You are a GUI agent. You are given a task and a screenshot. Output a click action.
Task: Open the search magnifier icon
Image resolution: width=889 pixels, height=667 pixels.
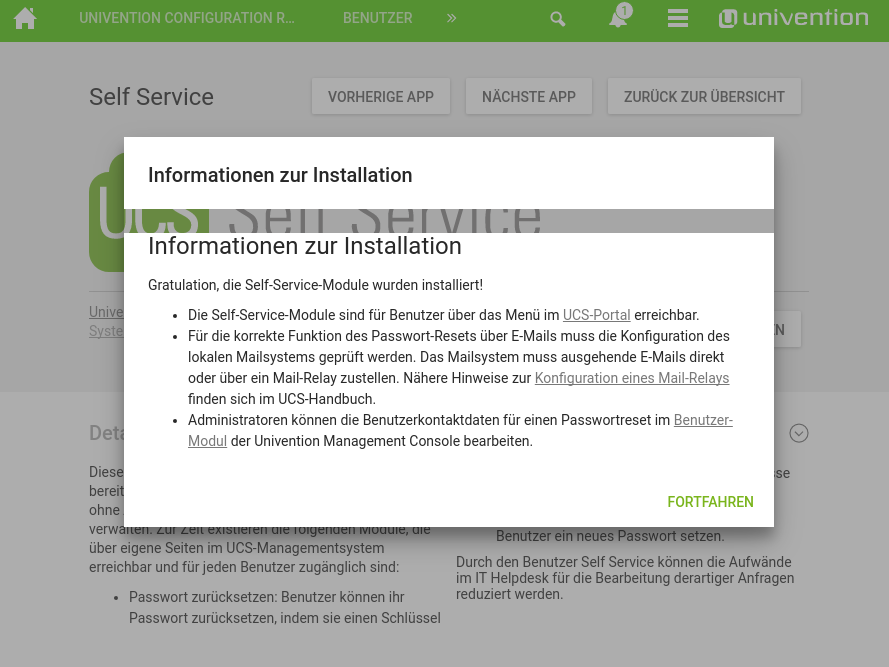tap(558, 19)
